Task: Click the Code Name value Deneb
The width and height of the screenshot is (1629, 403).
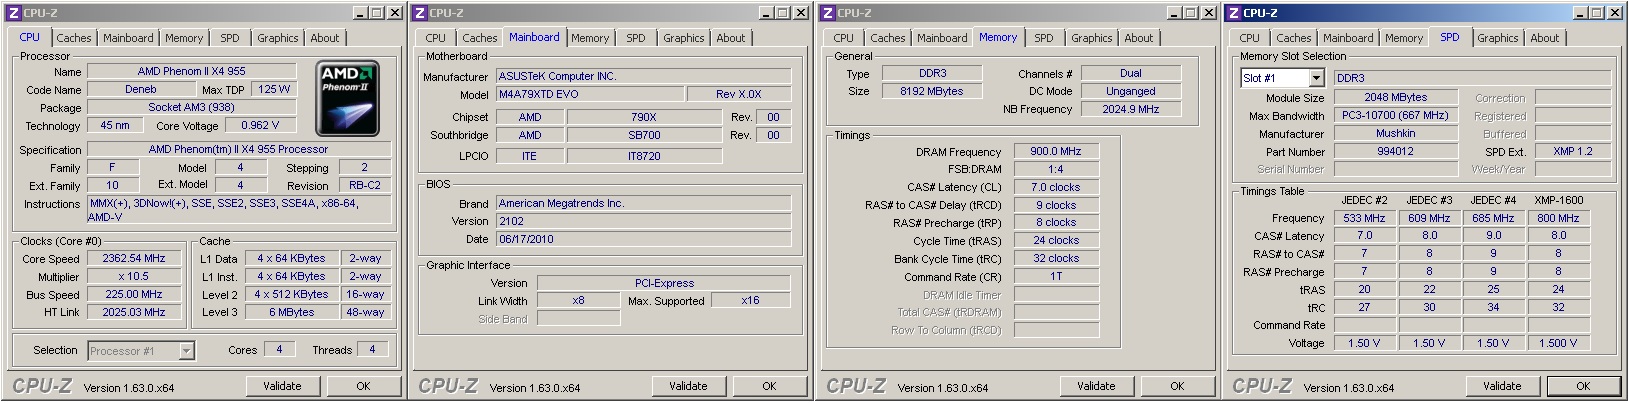Action: [141, 89]
